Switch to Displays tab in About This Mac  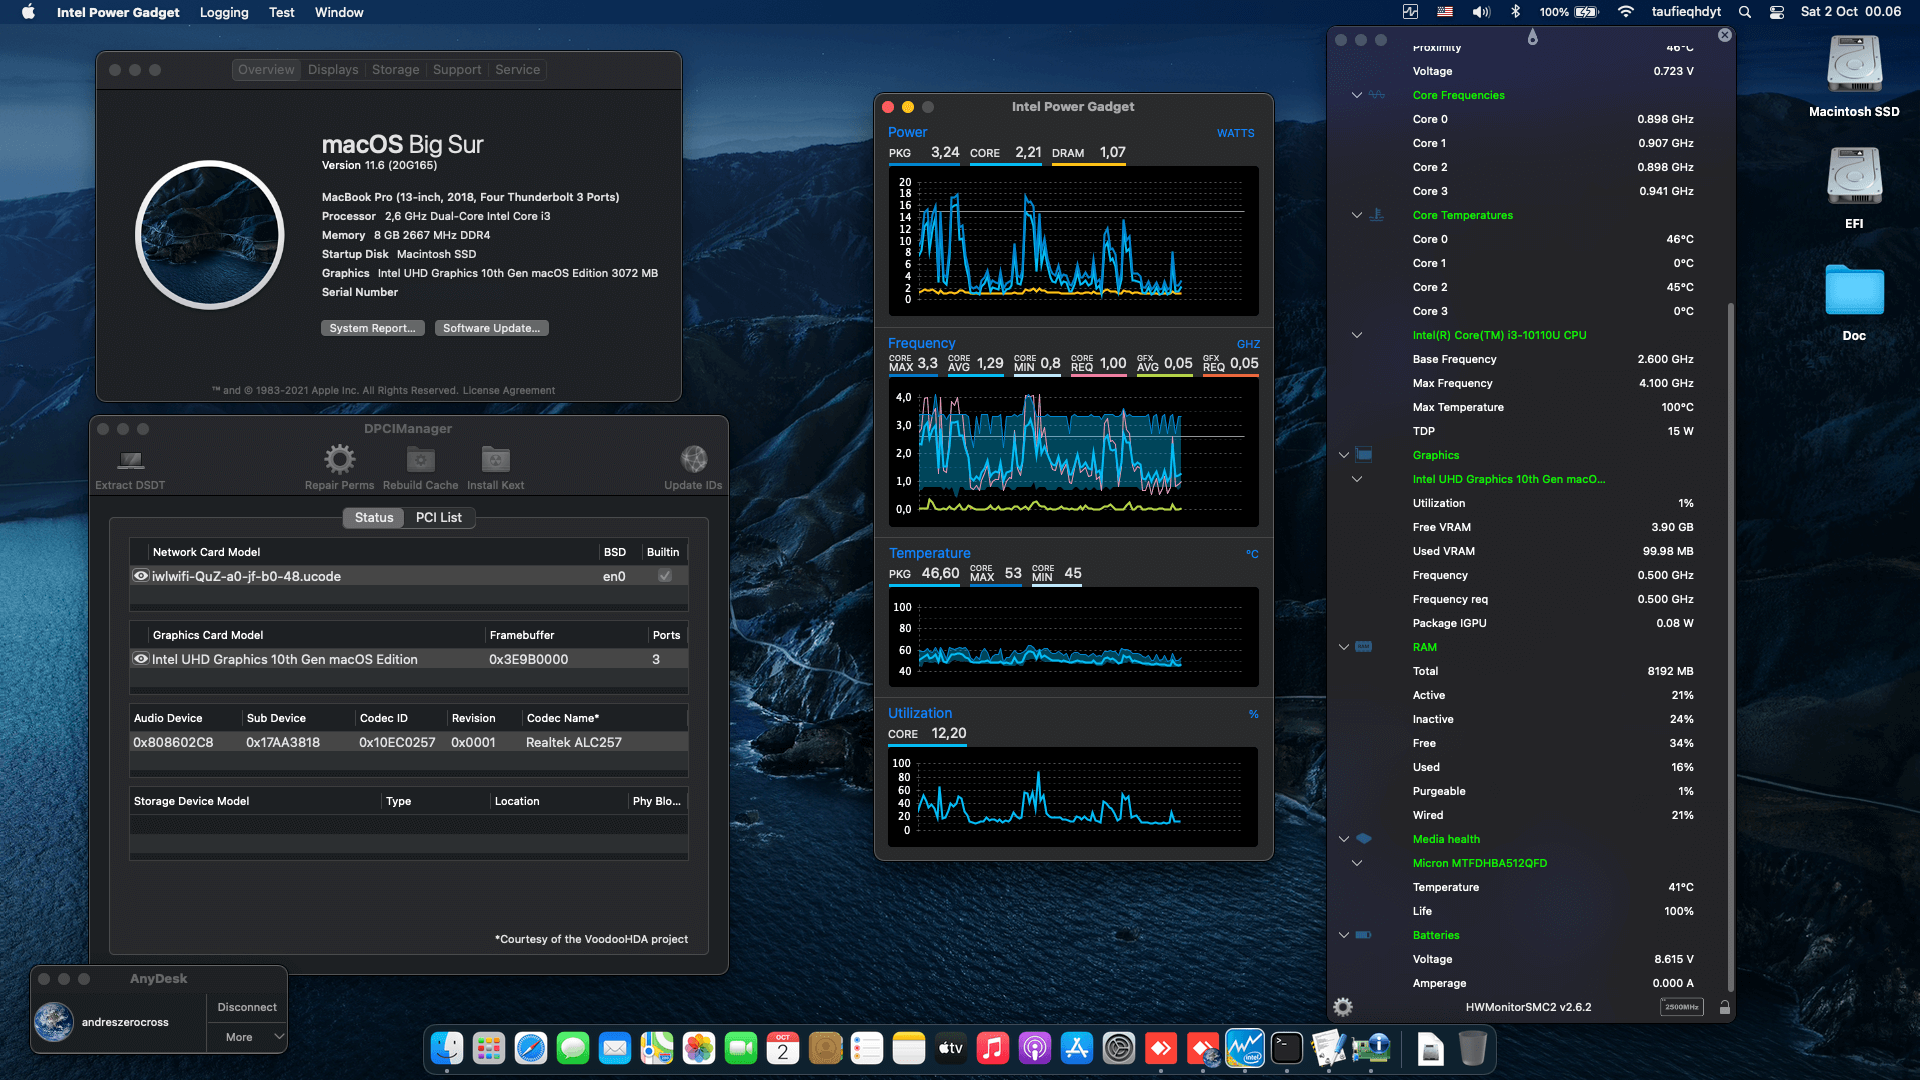[333, 70]
